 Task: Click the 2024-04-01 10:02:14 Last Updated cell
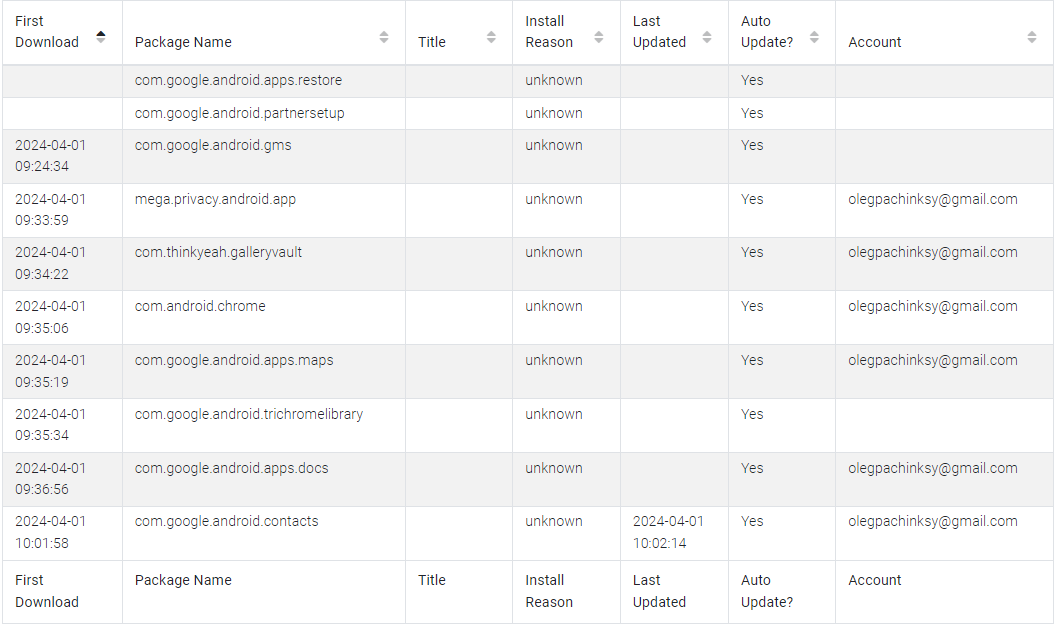tap(668, 532)
